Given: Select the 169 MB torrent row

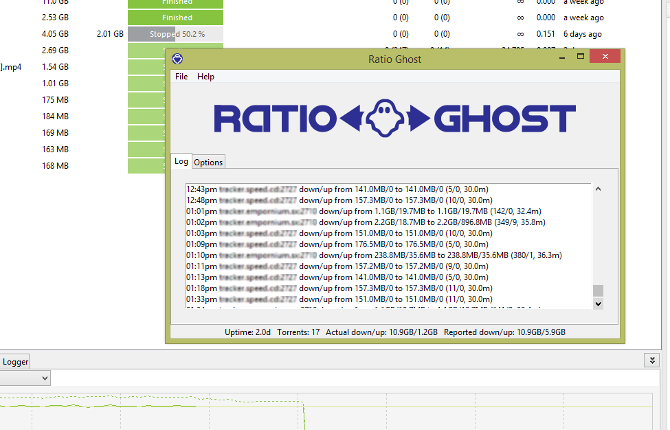Looking at the screenshot, I should click(x=55, y=133).
